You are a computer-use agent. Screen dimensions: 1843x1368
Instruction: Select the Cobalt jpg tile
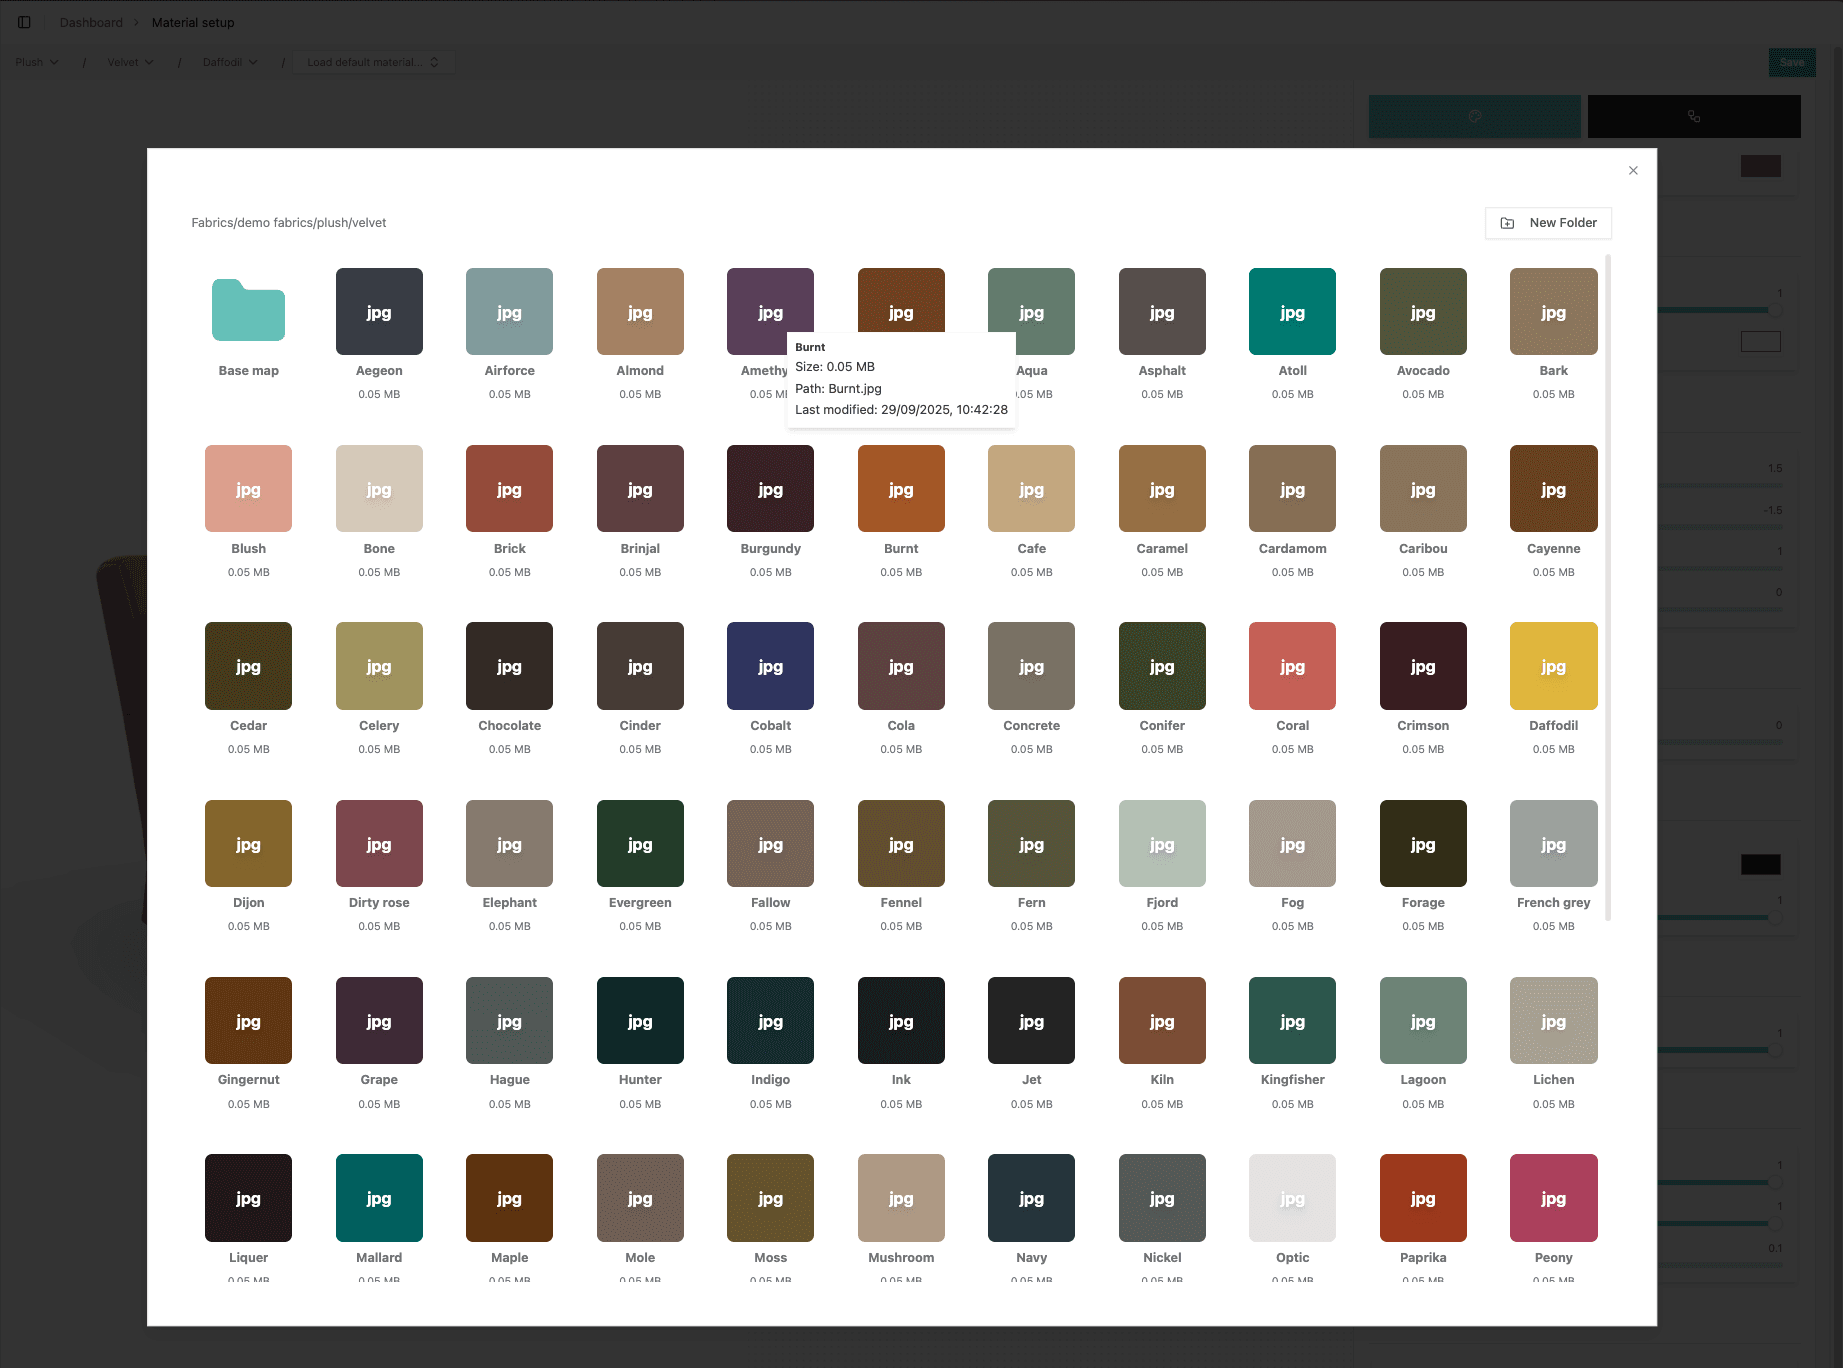[x=770, y=665]
